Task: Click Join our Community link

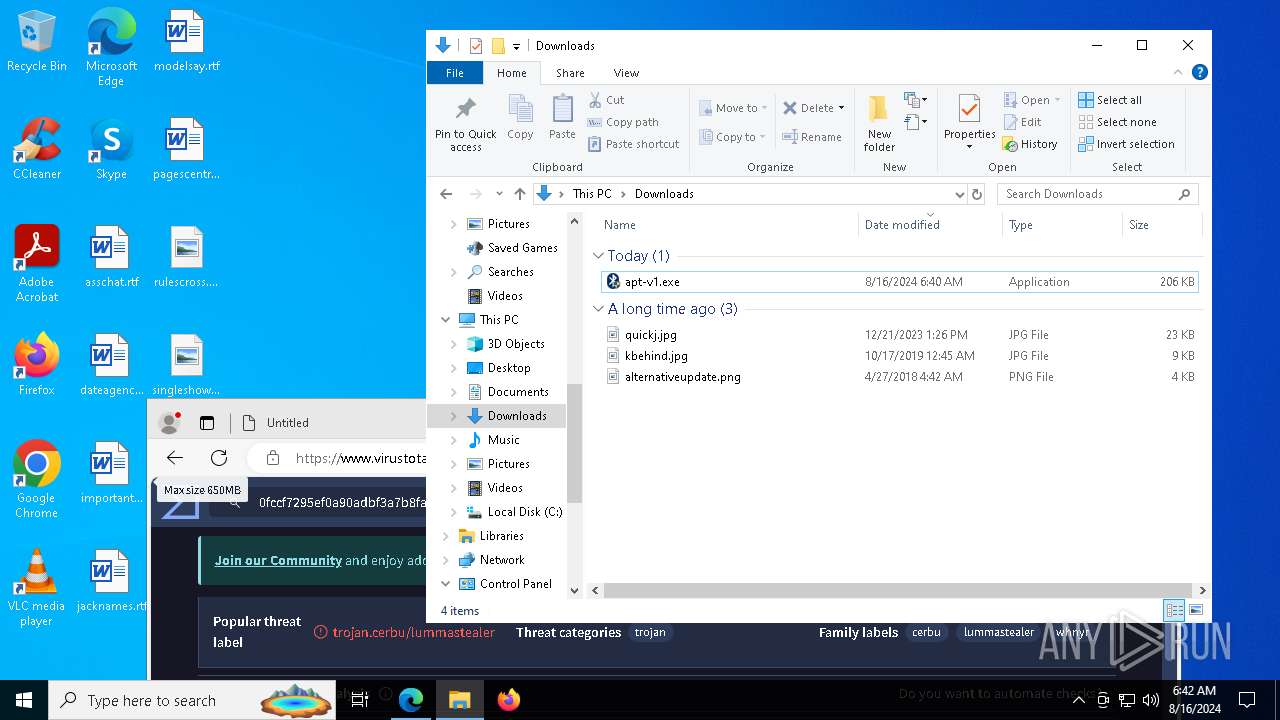Action: [278, 560]
